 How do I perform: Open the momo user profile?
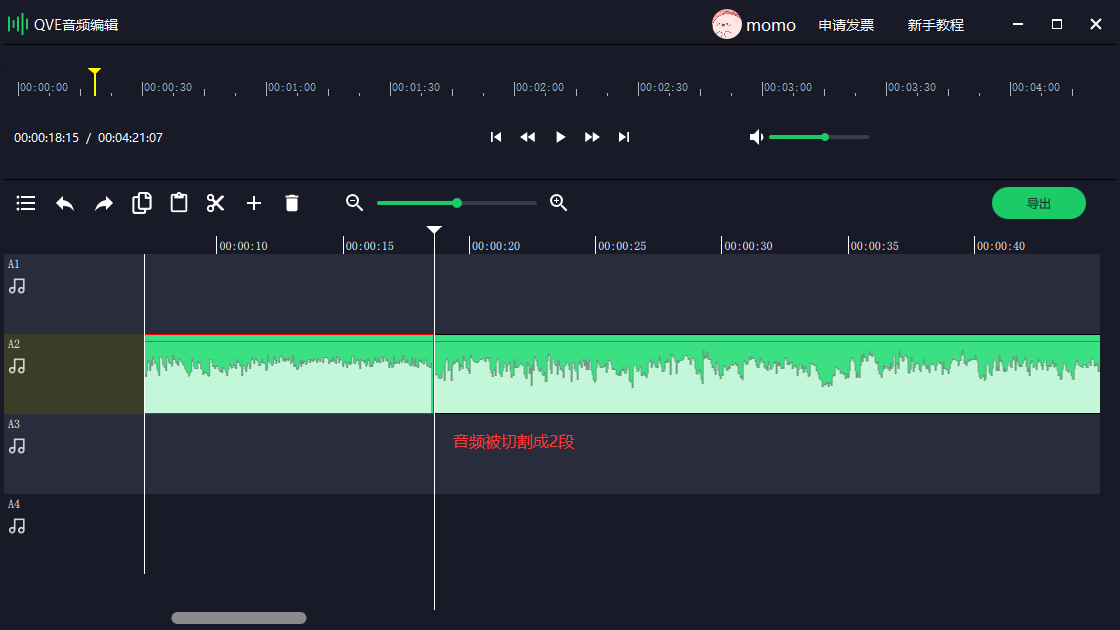point(754,25)
